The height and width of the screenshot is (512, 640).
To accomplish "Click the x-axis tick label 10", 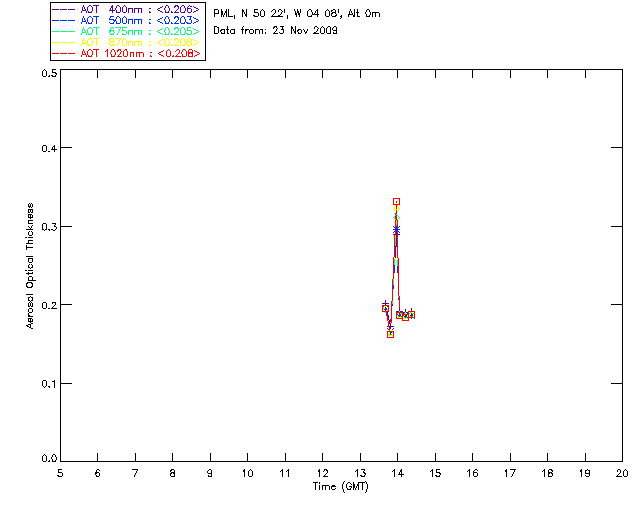I will [x=247, y=473].
